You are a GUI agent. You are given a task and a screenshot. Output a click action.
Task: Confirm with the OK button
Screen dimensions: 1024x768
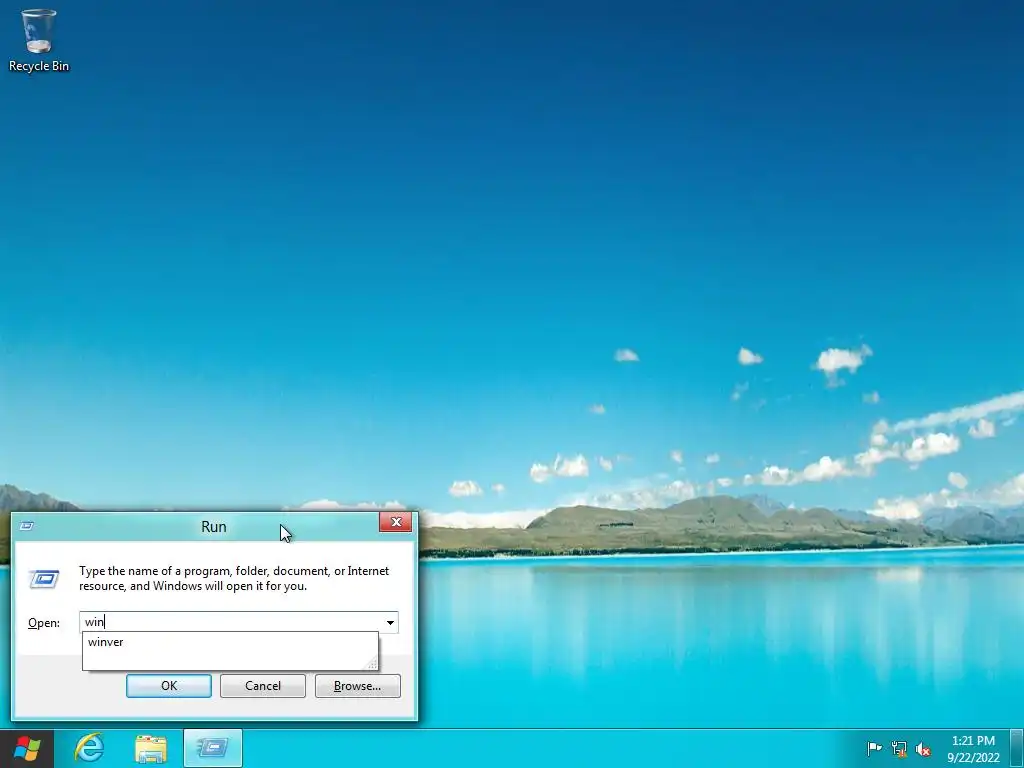168,686
